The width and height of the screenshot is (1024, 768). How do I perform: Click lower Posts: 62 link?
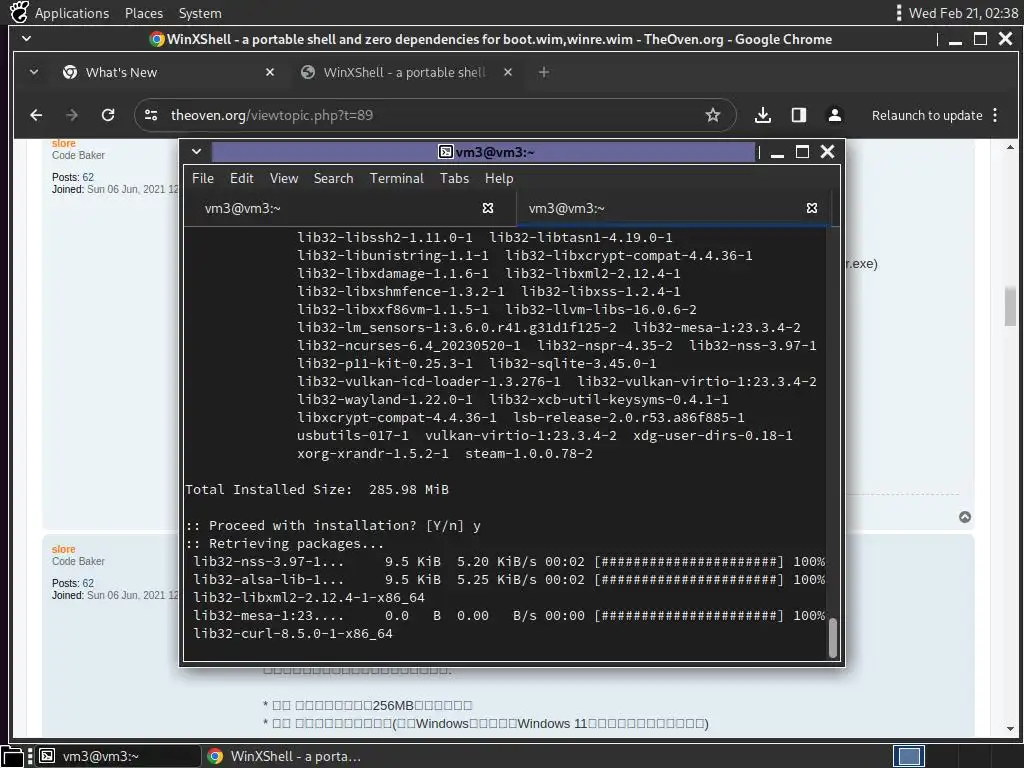(x=88, y=583)
